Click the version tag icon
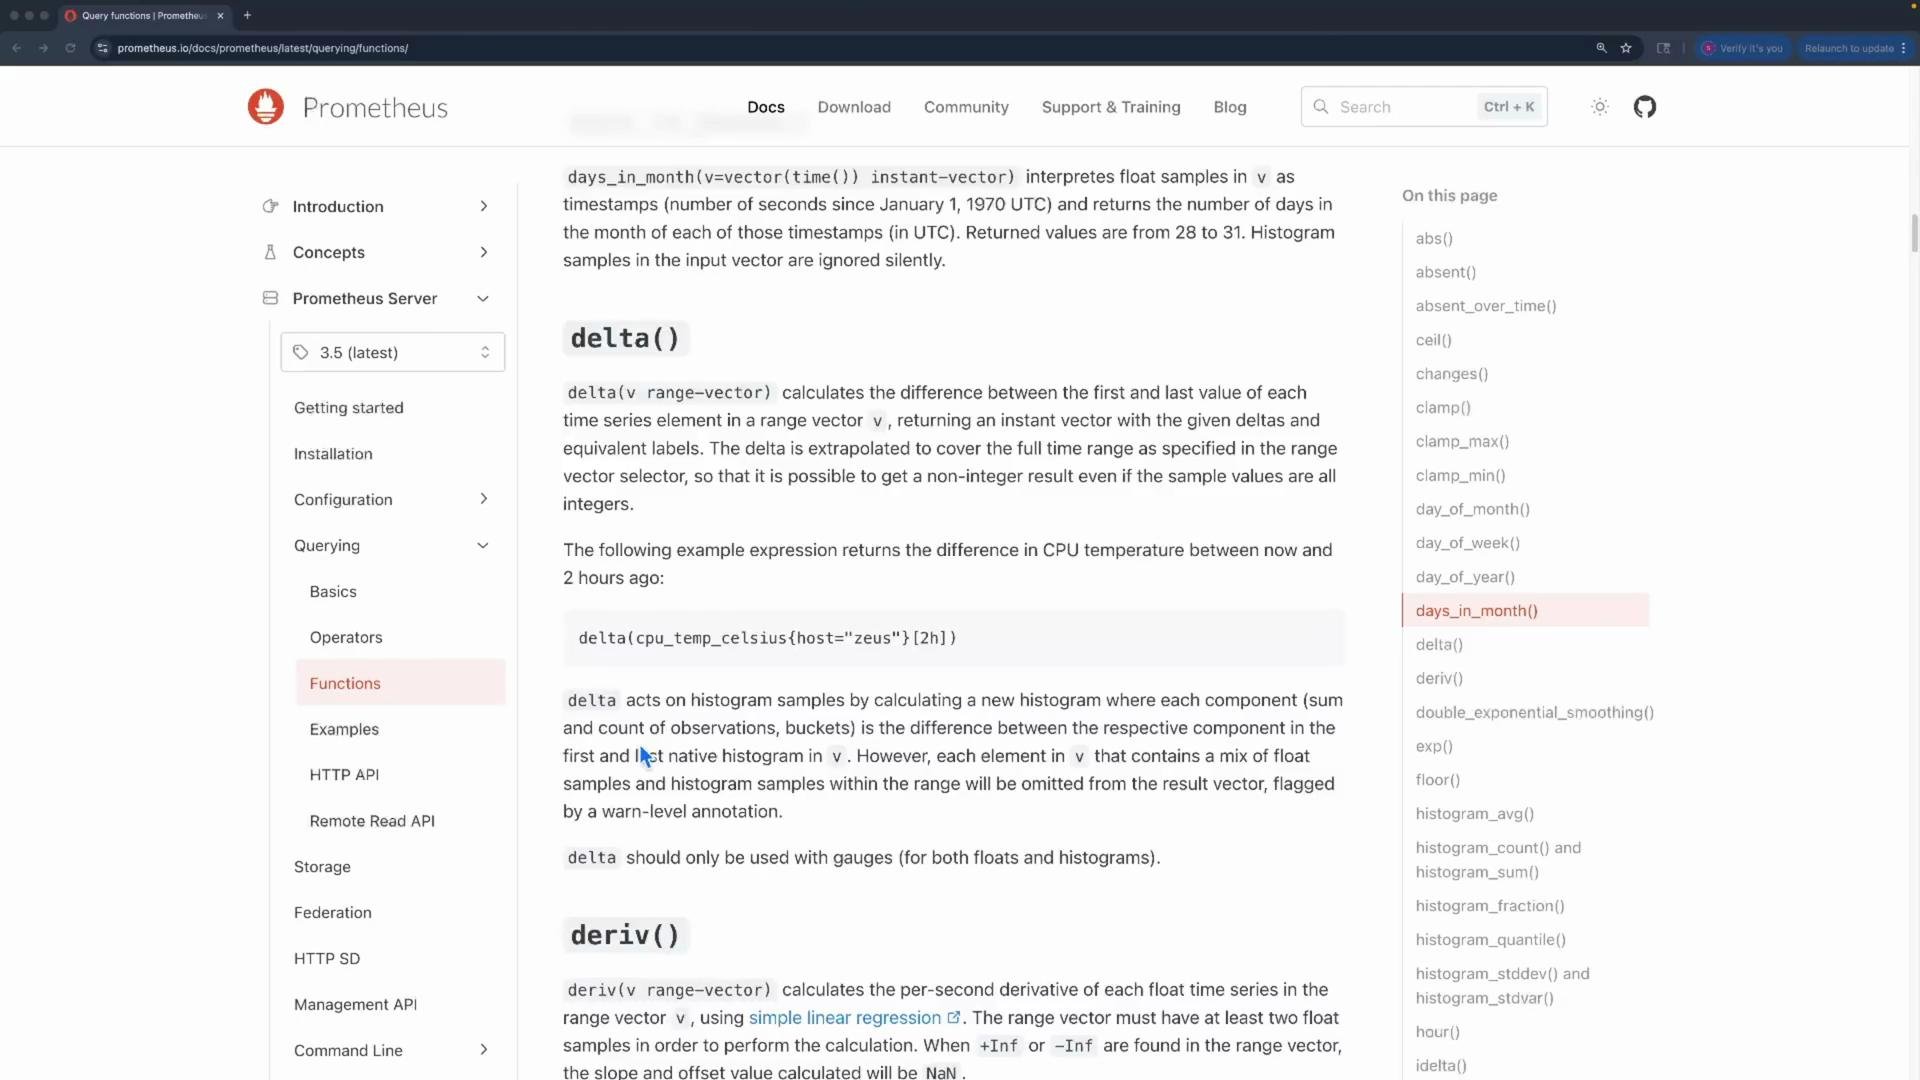Image resolution: width=1920 pixels, height=1080 pixels. (301, 352)
